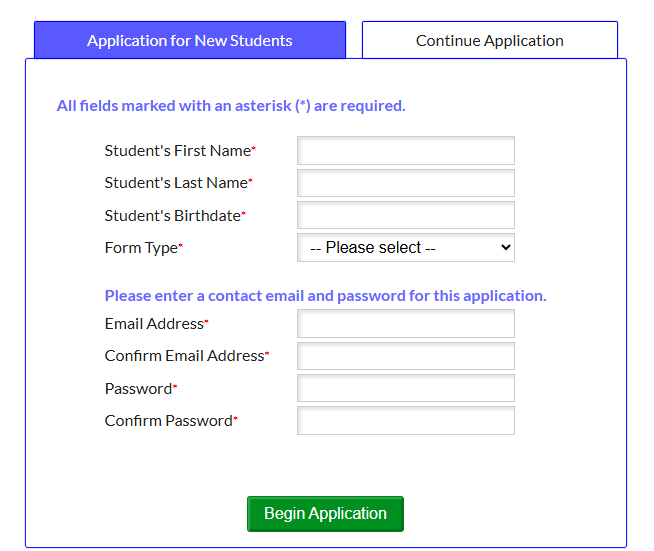Click into the Email Address field
The image size is (654, 551).
click(x=406, y=324)
